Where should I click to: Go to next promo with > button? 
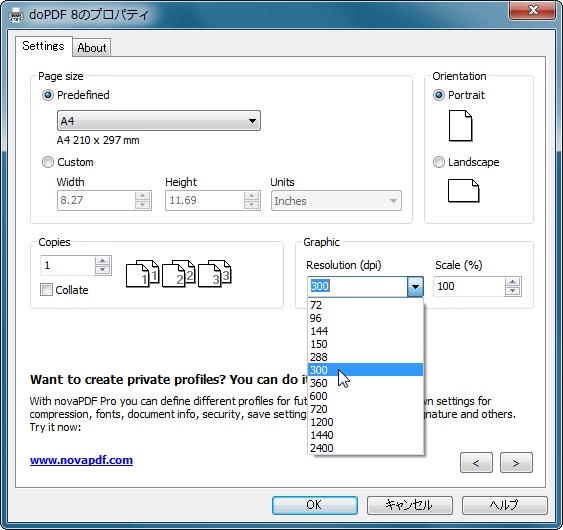point(516,462)
